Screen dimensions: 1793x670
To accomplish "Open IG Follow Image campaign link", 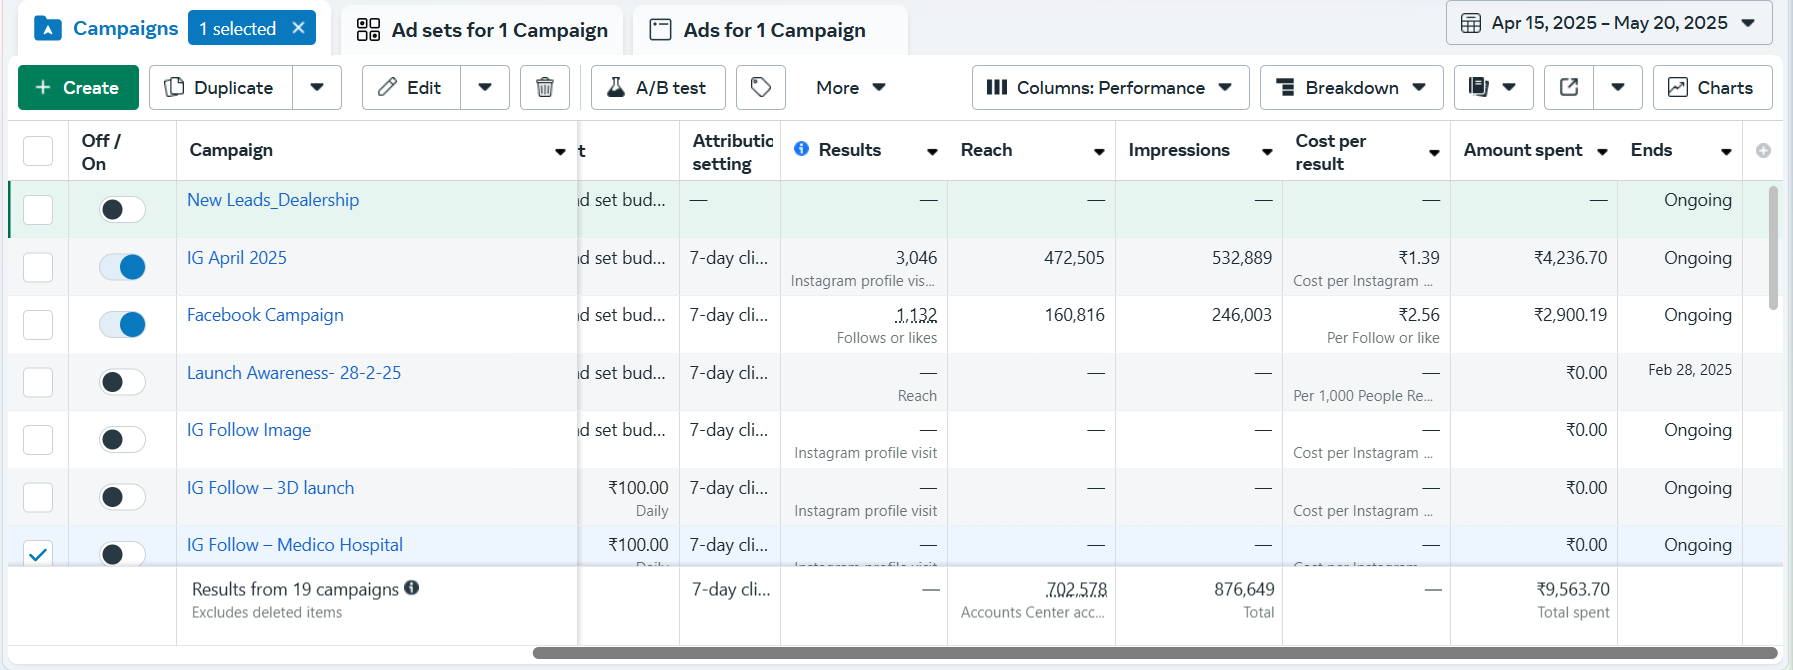I will click(249, 430).
